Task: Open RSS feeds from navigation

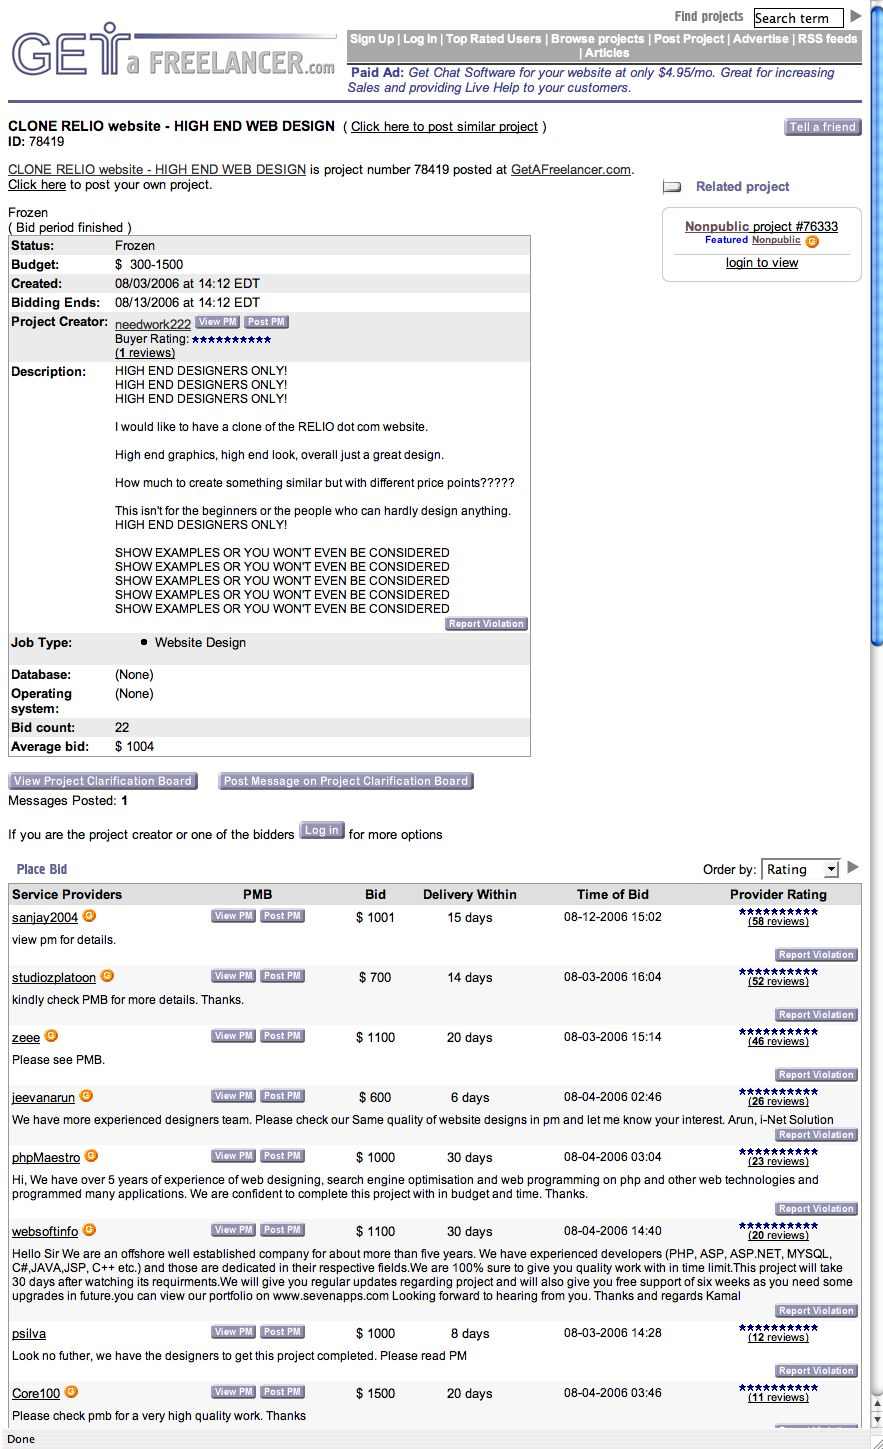Action: click(x=827, y=39)
